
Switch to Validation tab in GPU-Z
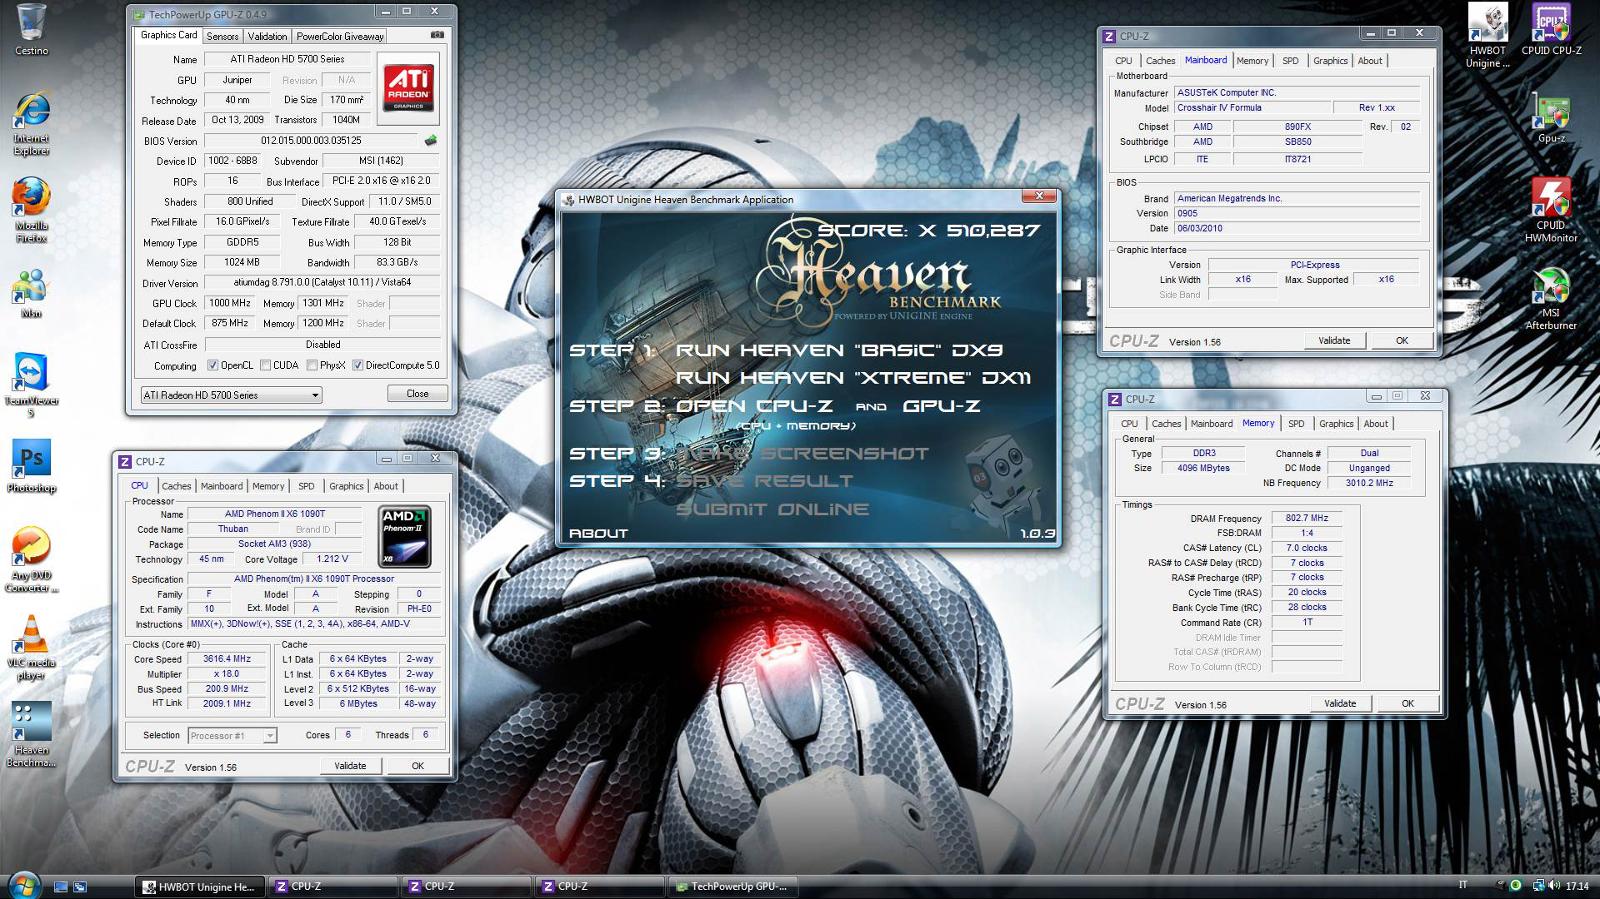point(267,36)
